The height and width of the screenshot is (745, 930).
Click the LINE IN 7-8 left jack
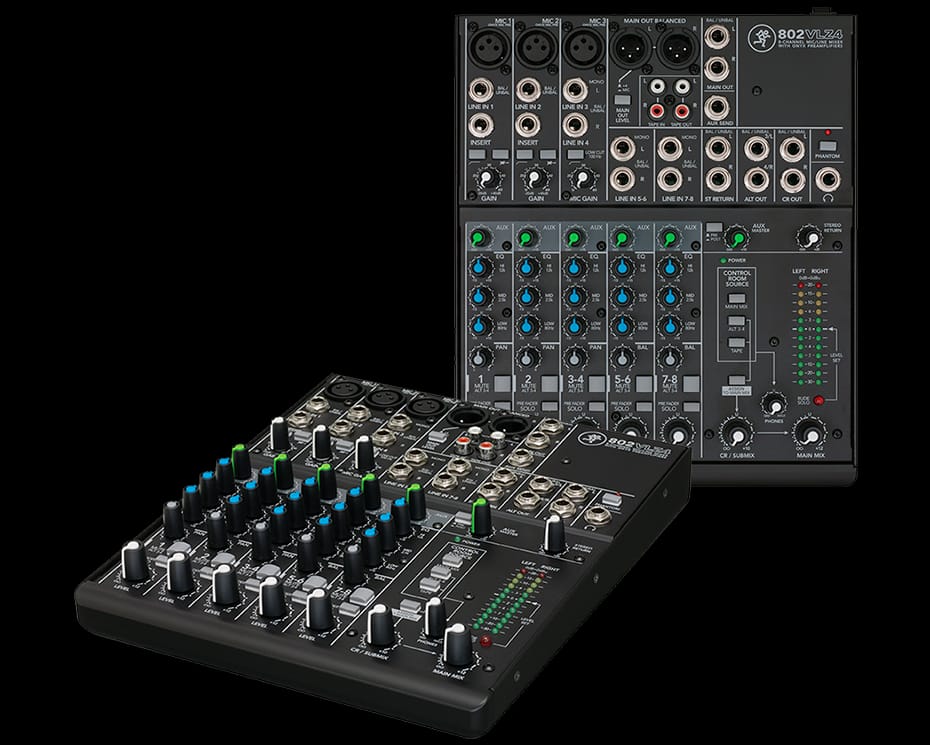point(670,149)
